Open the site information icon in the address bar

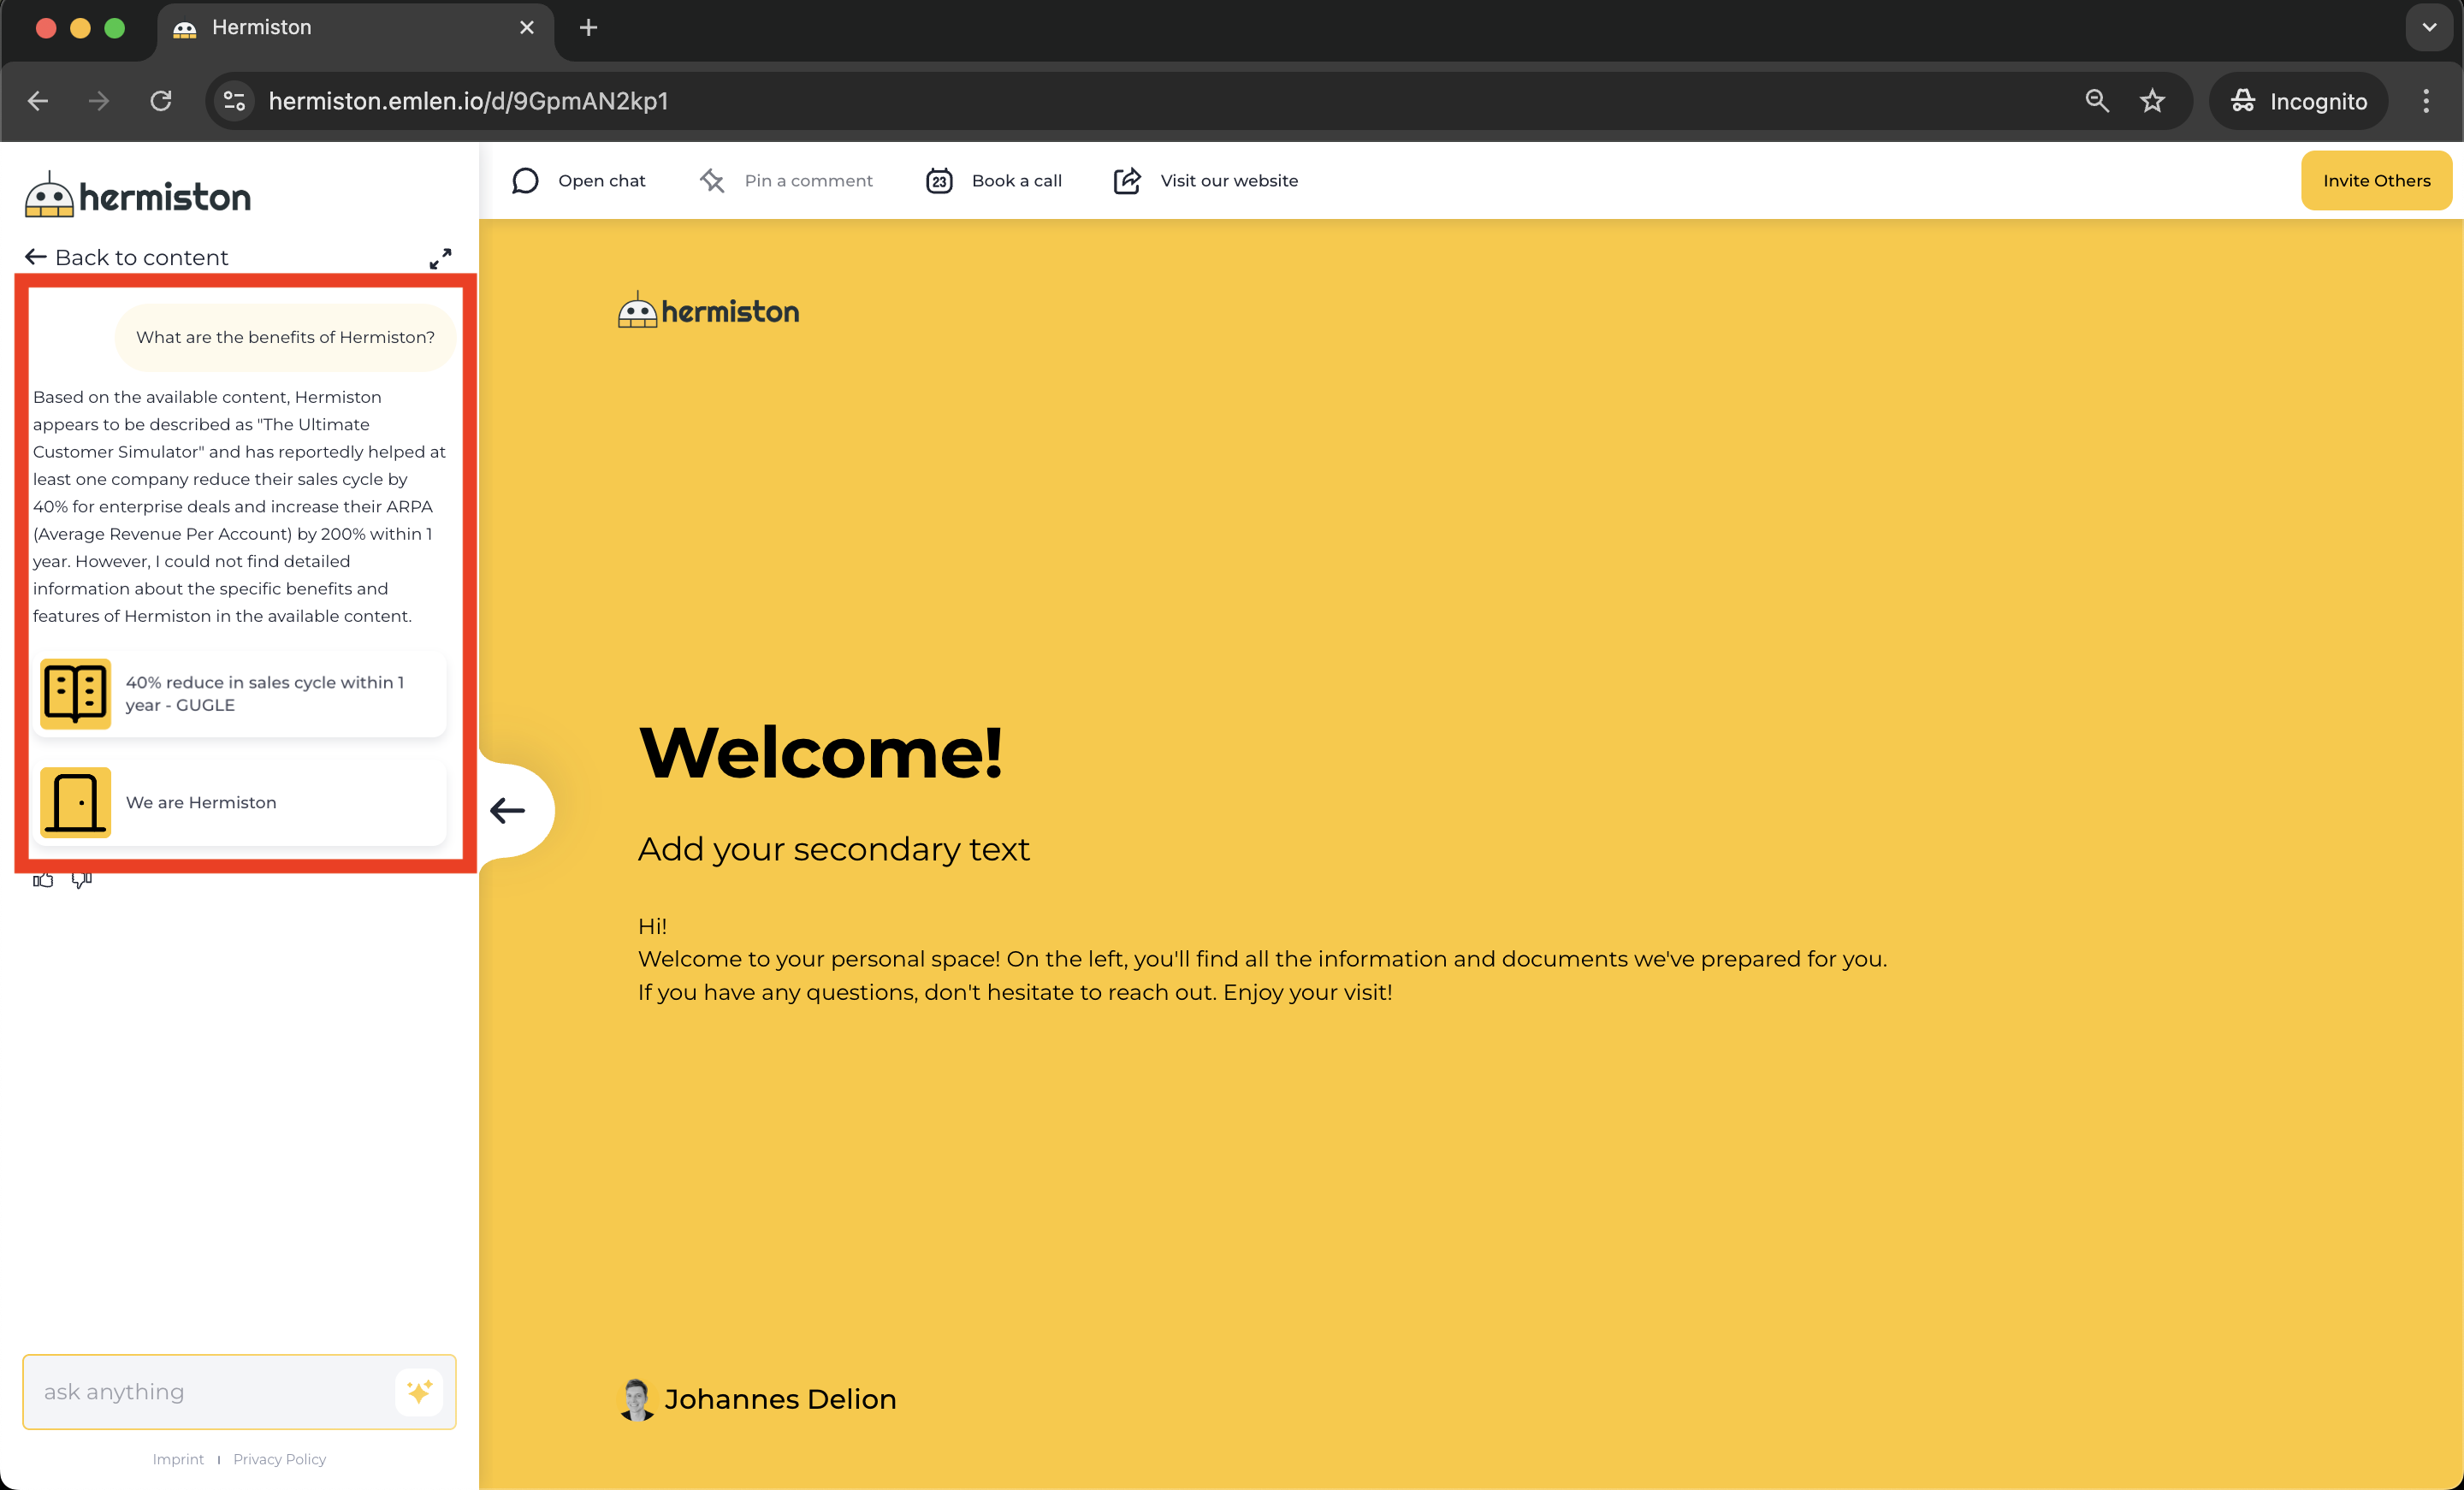[235, 101]
